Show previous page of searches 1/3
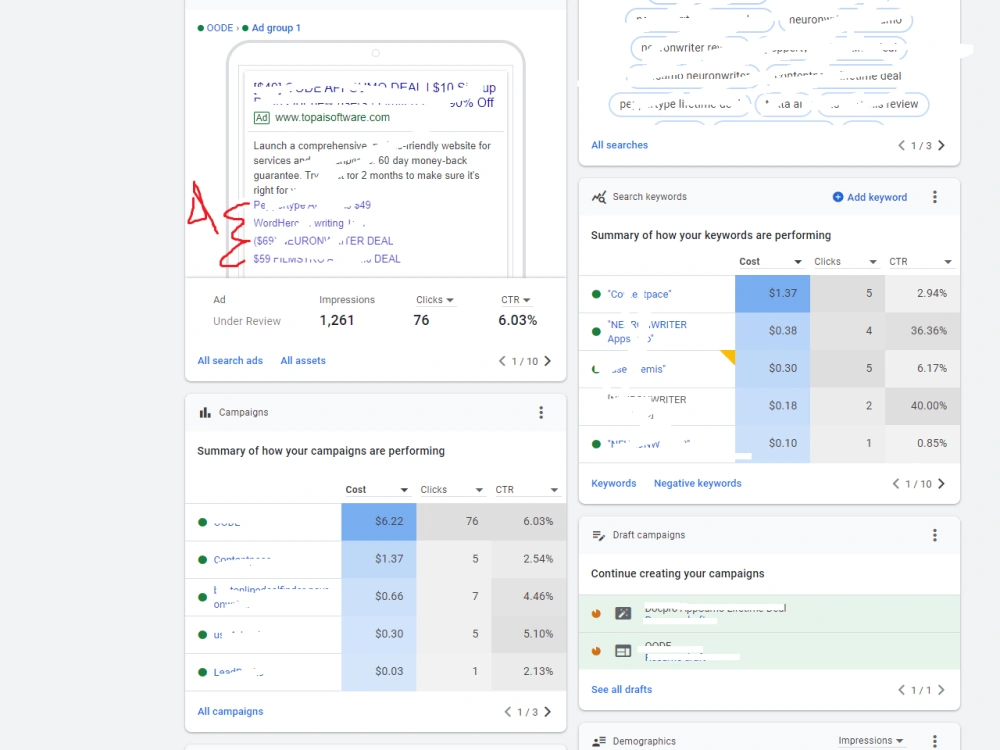This screenshot has height=750, width=1000. click(901, 145)
